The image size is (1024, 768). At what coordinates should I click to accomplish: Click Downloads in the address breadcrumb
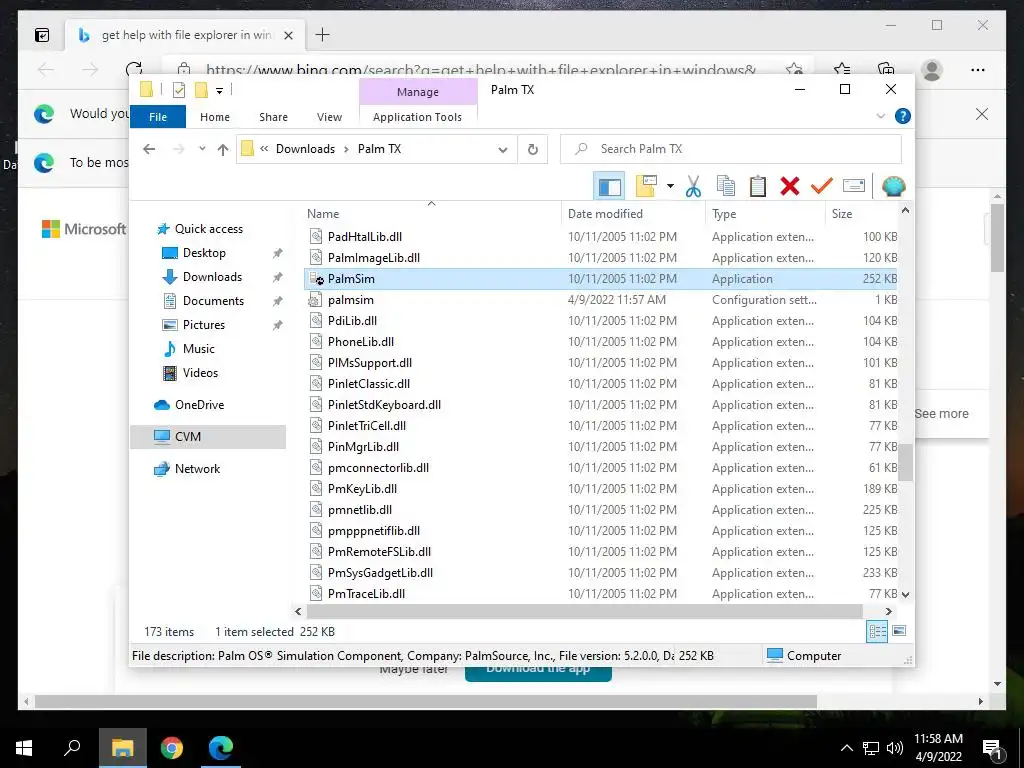[x=305, y=149]
